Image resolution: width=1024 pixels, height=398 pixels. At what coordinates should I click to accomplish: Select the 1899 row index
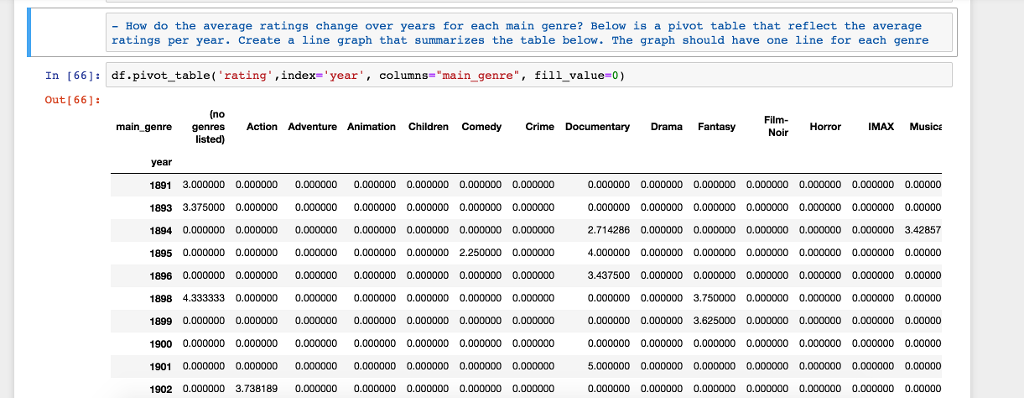161,322
